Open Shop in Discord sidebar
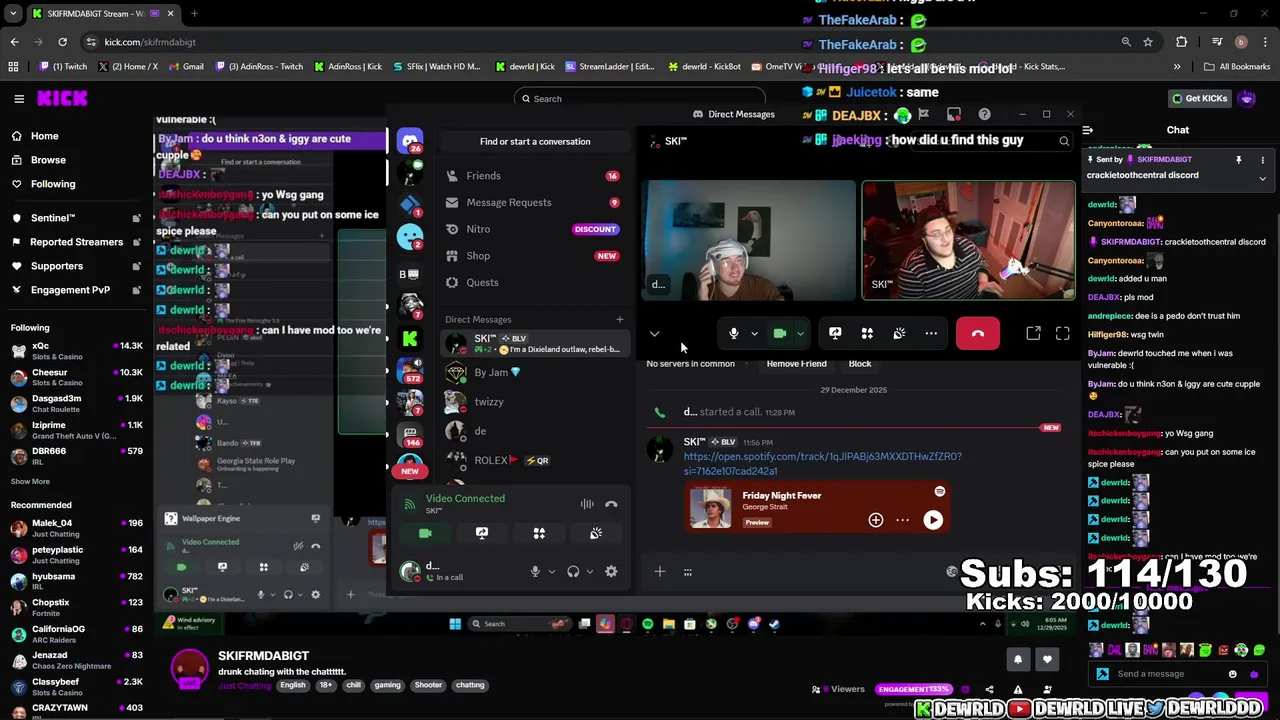The width and height of the screenshot is (1280, 720). click(x=535, y=256)
